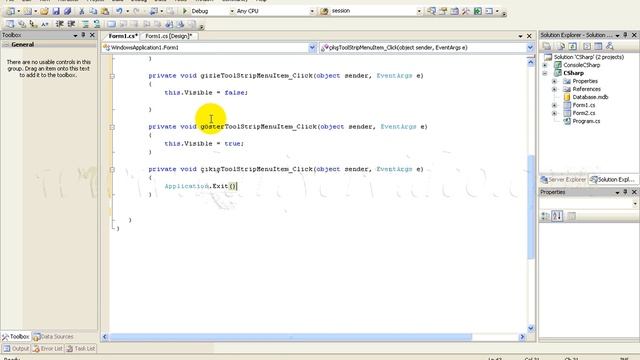
Task: Expand the References folder node
Action: click(554, 89)
